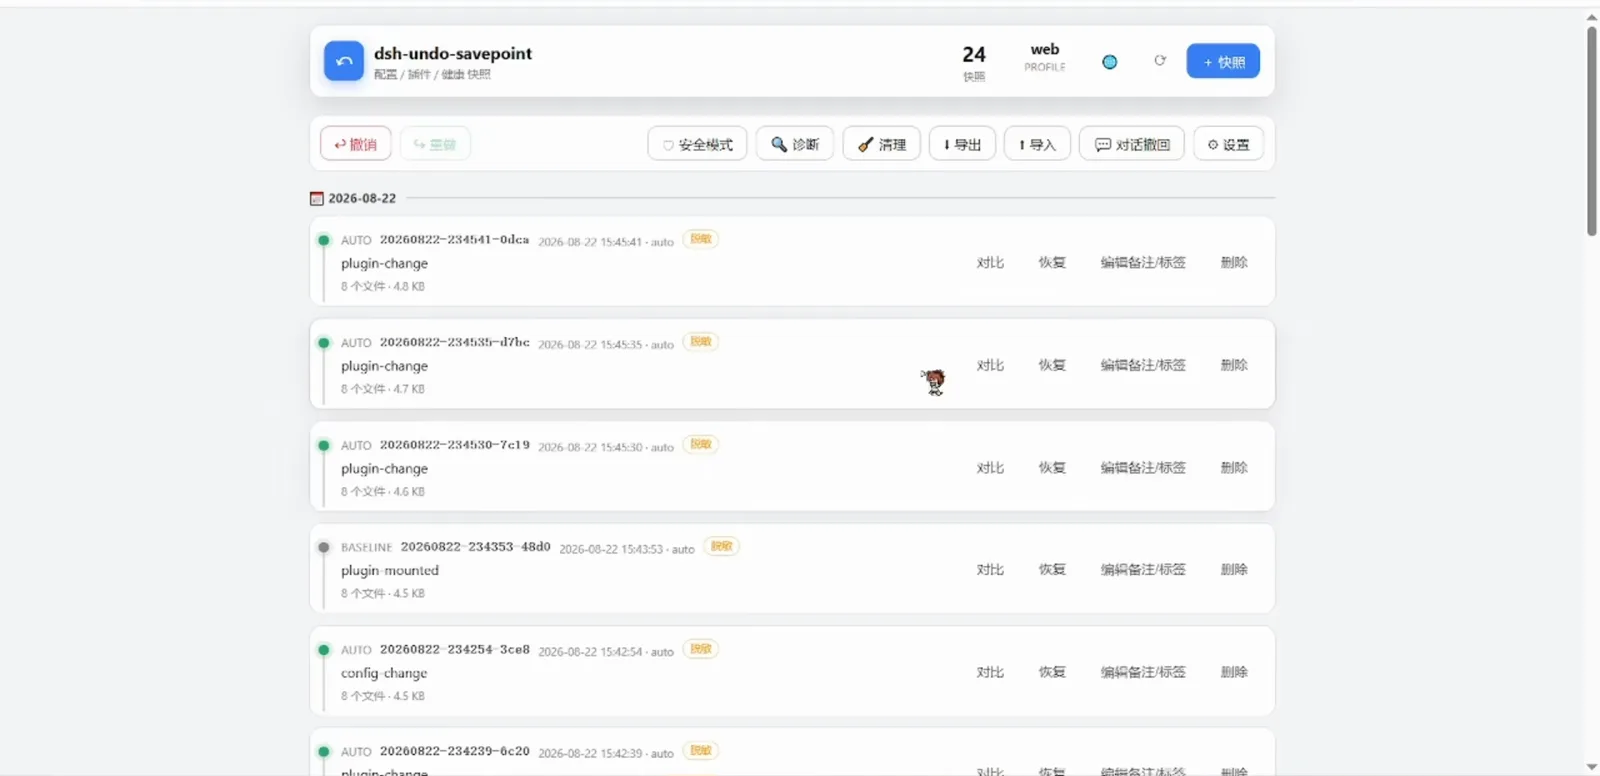
Task: Click the blue undo logo beside dsh-undo-savepoint
Action: click(x=343, y=61)
